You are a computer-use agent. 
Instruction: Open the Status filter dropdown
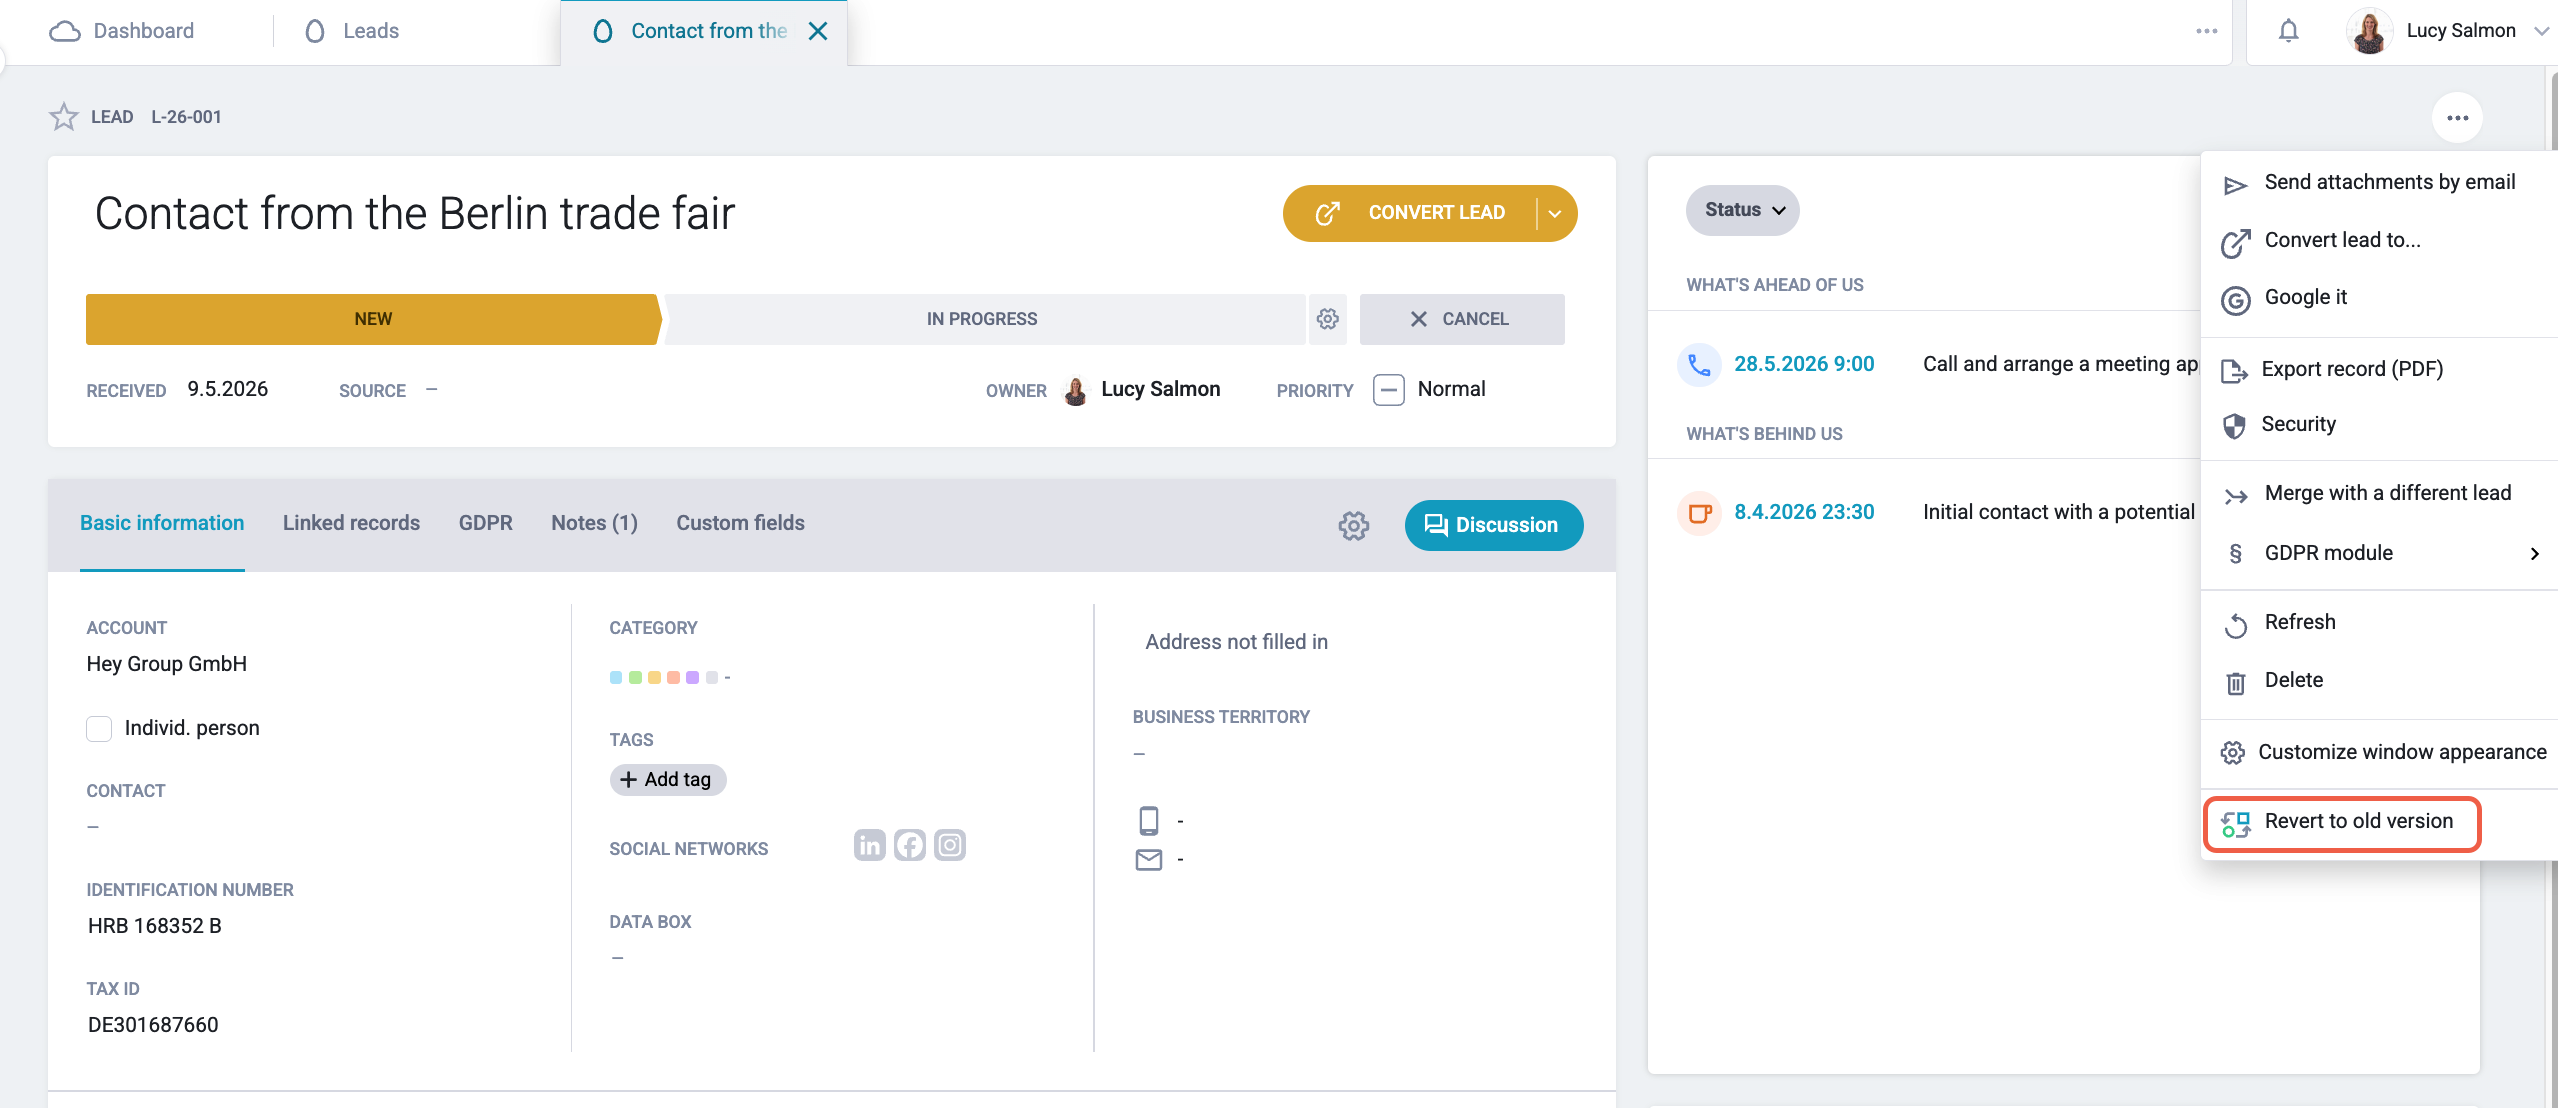click(1742, 210)
